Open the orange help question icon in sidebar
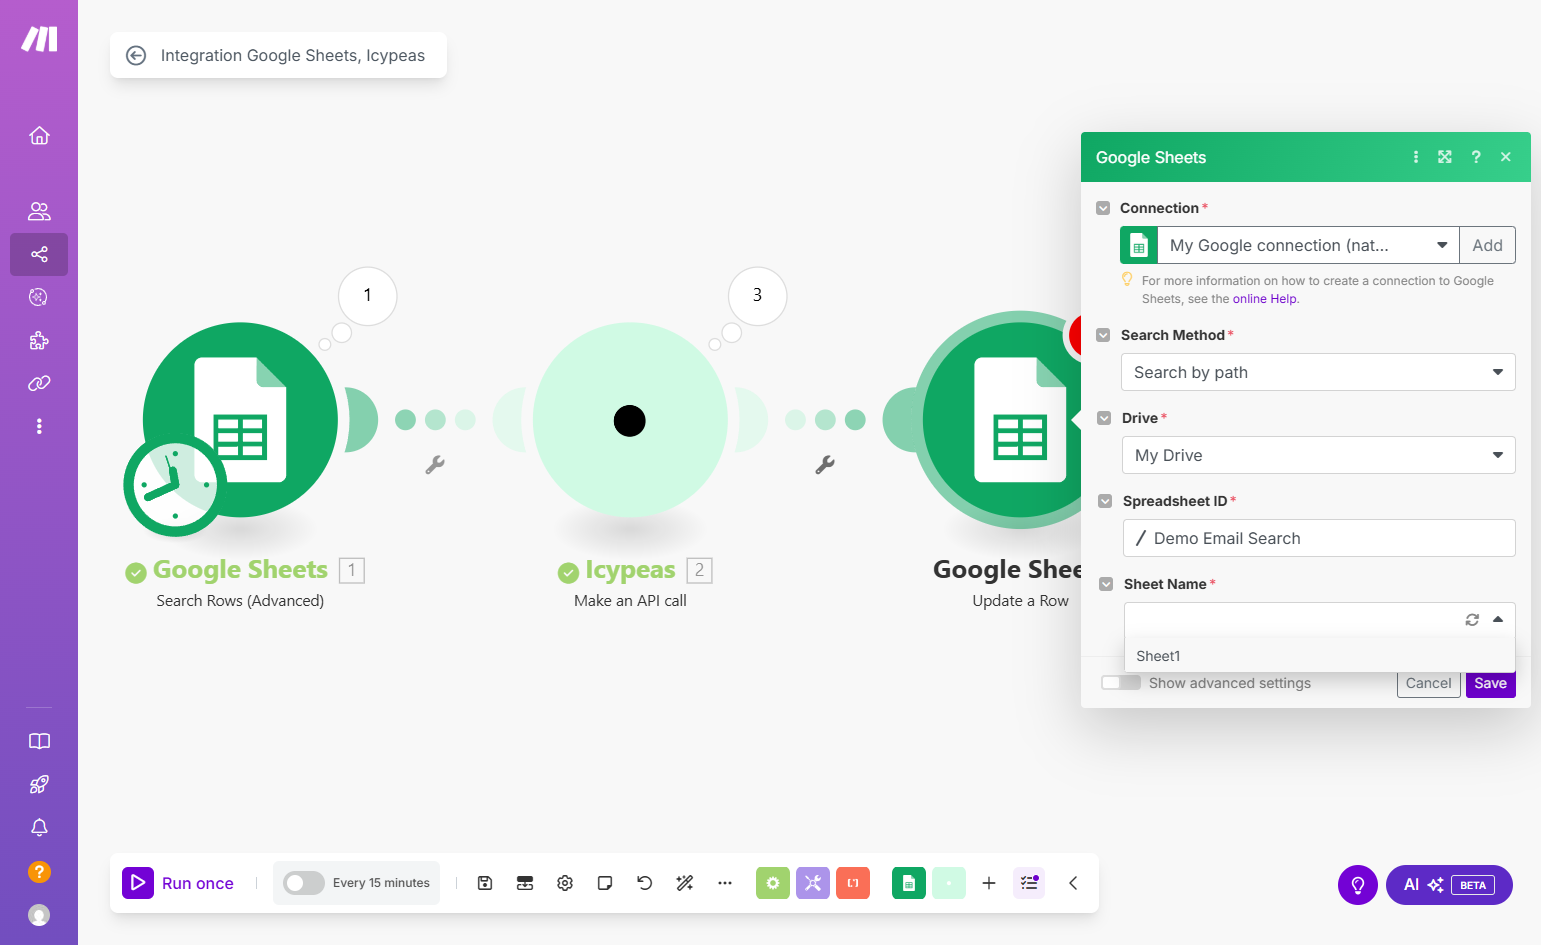This screenshot has width=1541, height=945. click(39, 872)
